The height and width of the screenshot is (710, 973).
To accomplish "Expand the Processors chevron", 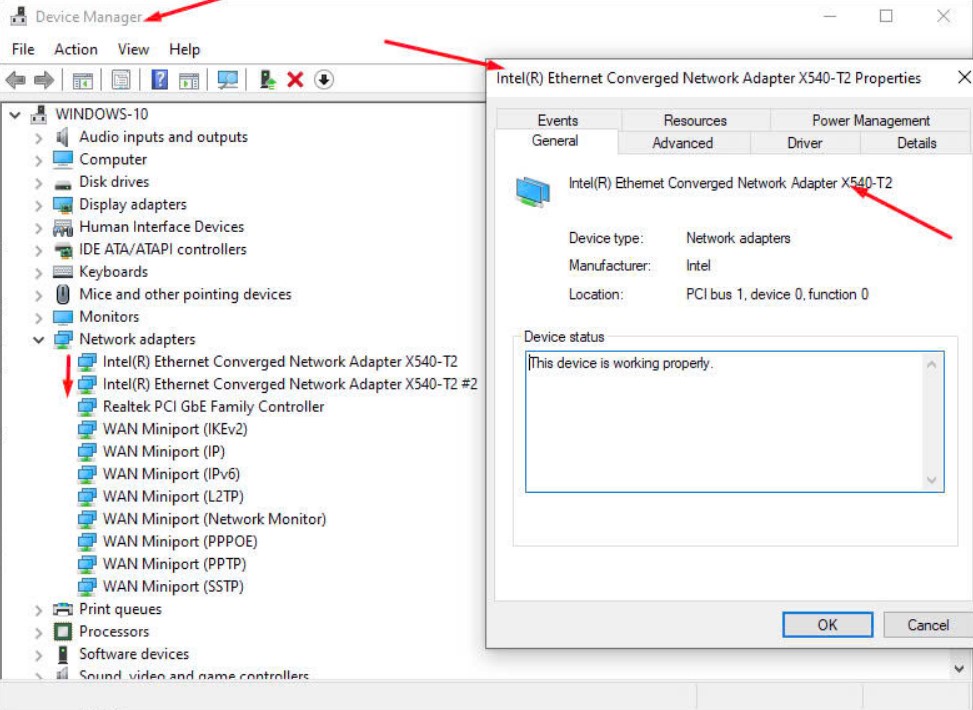I will (x=38, y=632).
